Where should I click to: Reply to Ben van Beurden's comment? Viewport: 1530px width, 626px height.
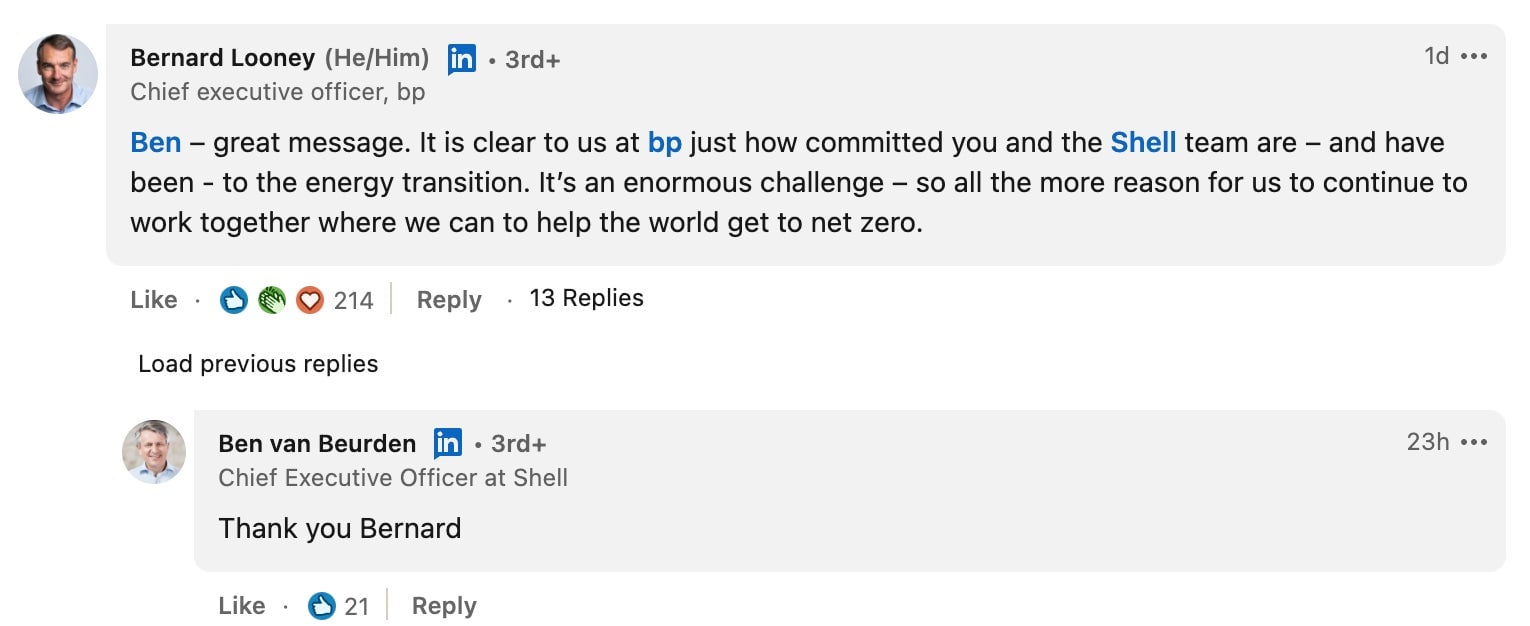(x=444, y=606)
